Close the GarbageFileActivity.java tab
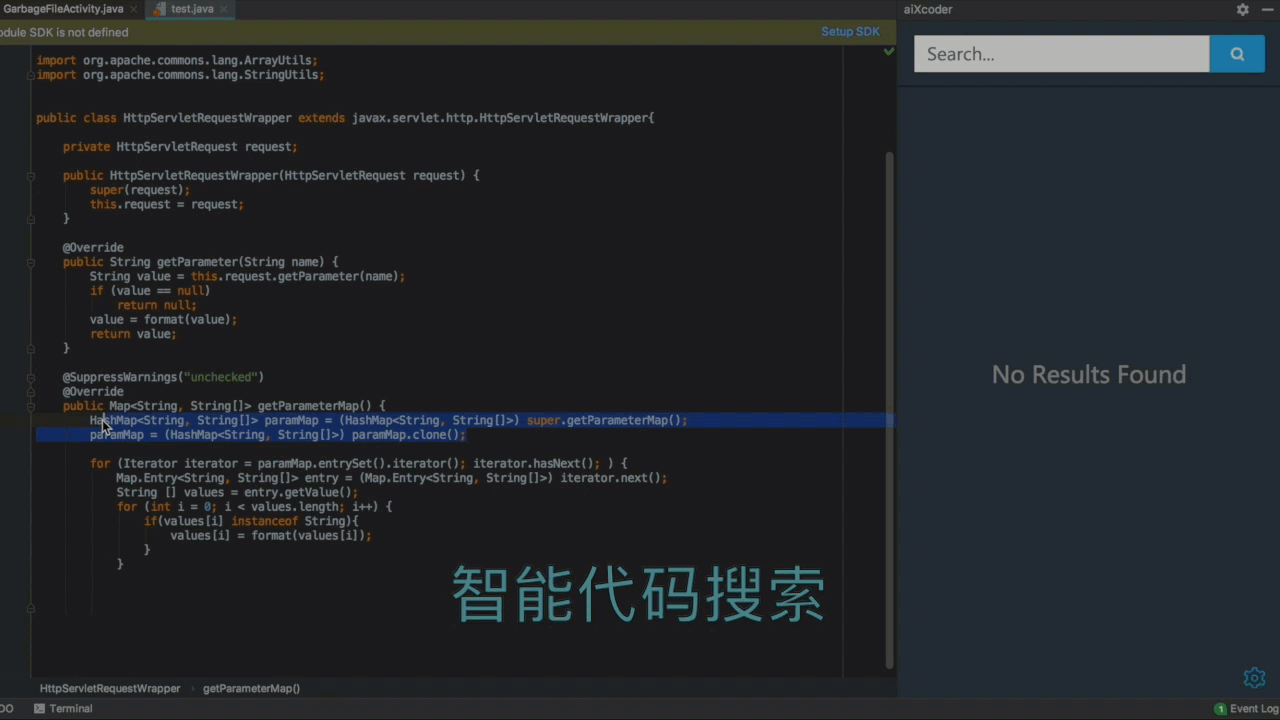The width and height of the screenshot is (1280, 720). click(136, 9)
